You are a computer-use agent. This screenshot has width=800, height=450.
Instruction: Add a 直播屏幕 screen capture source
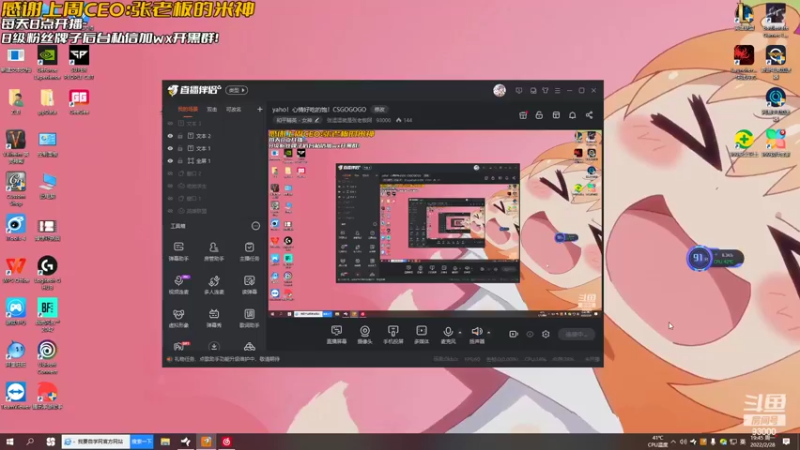click(336, 334)
